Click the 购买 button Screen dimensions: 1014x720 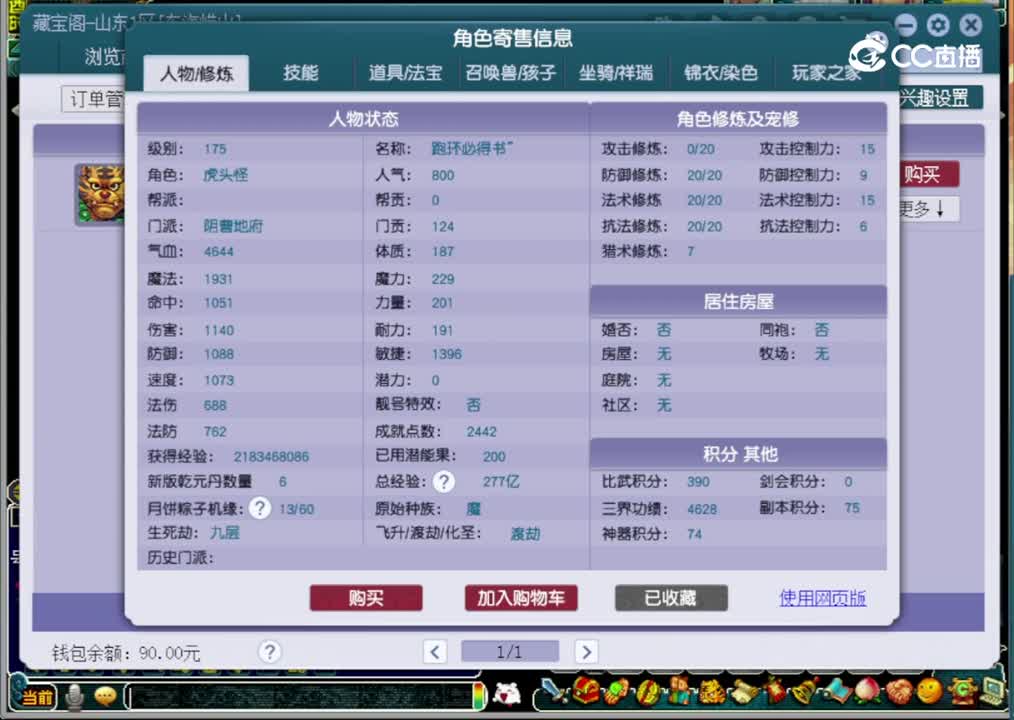coord(366,598)
